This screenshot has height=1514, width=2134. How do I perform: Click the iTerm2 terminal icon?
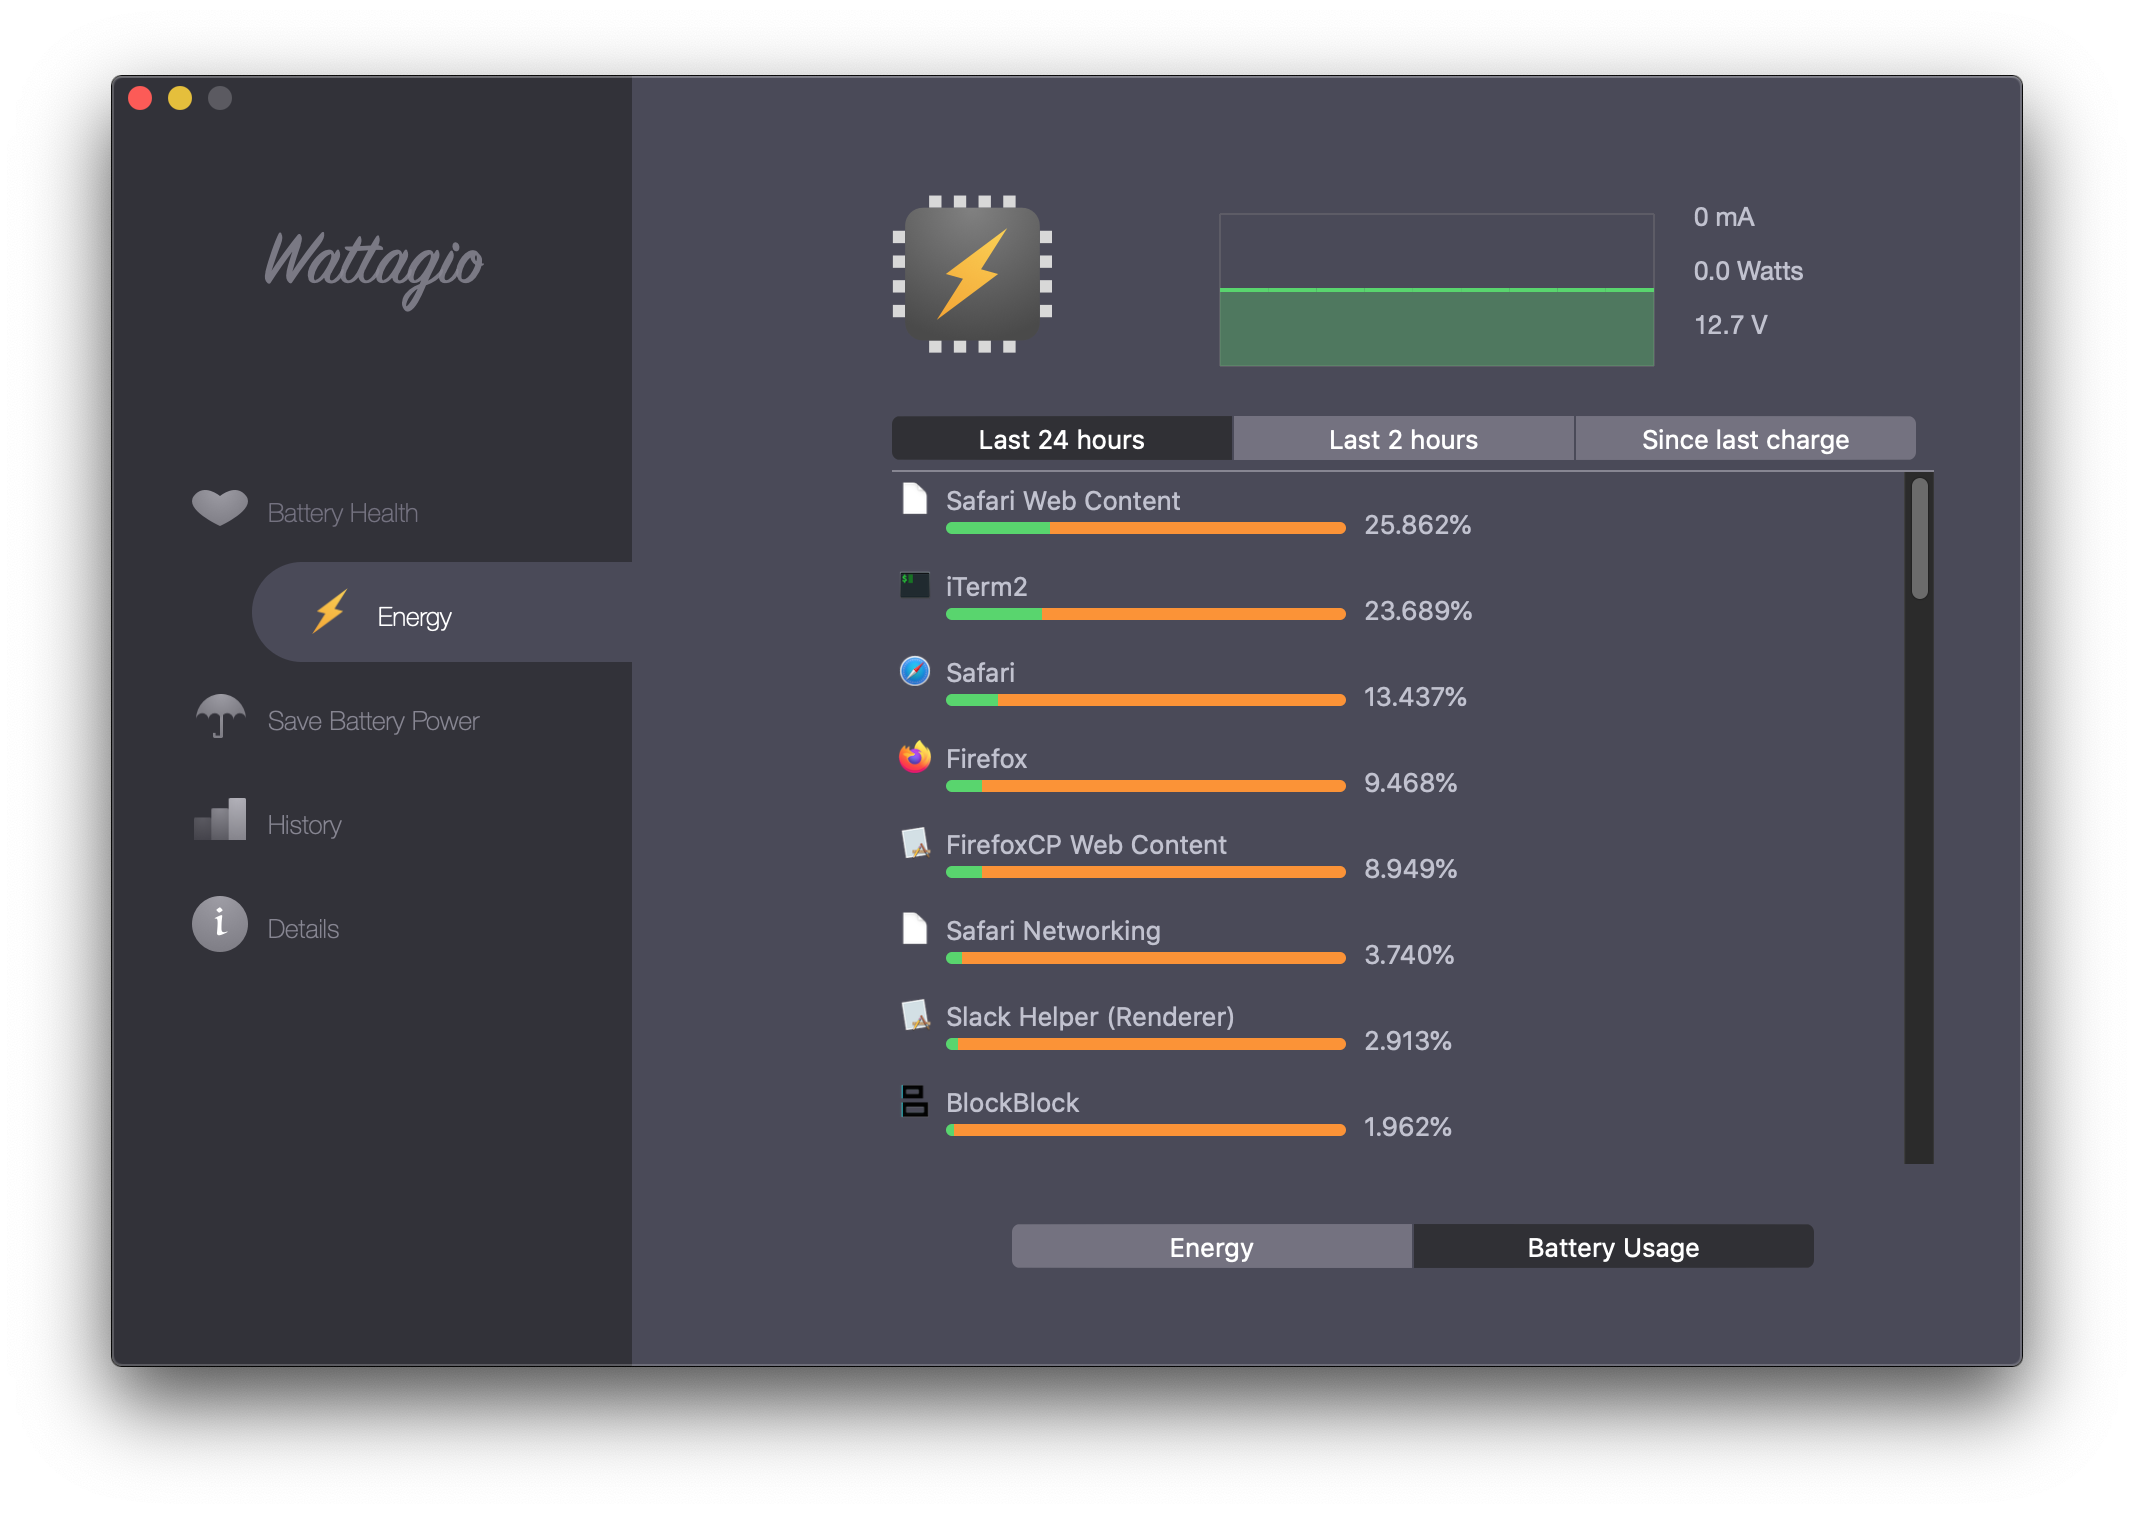click(914, 585)
